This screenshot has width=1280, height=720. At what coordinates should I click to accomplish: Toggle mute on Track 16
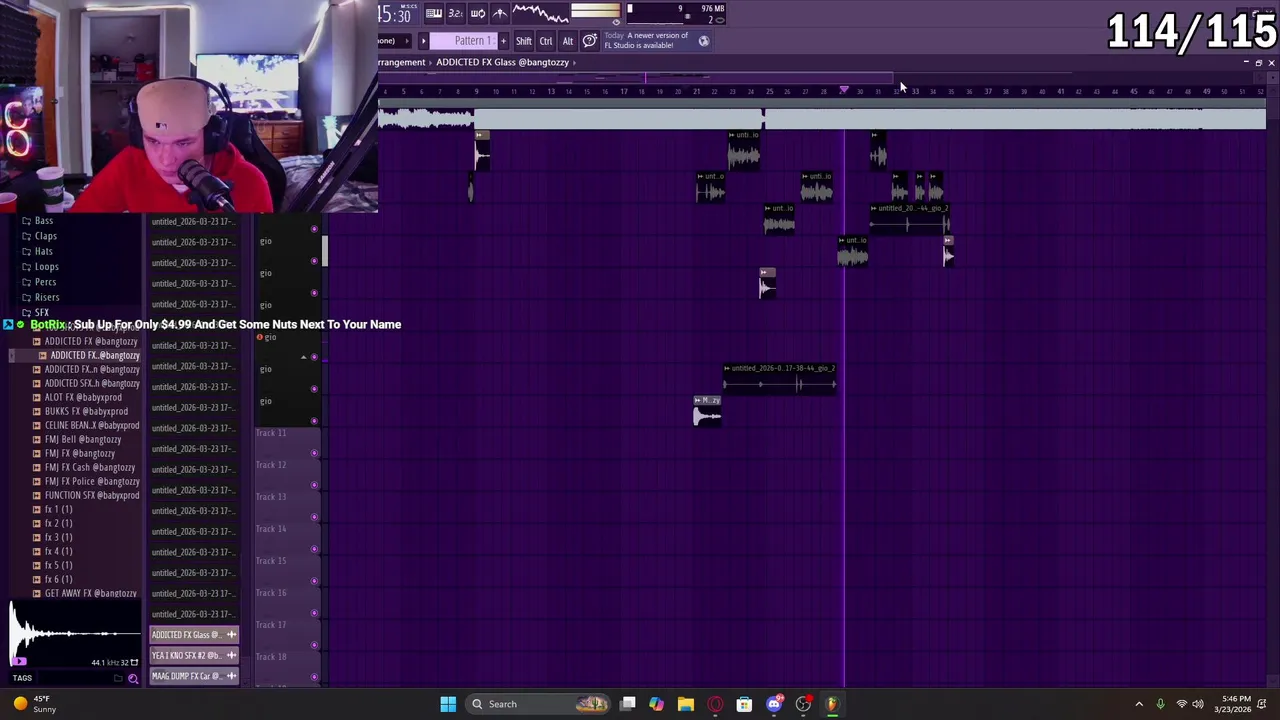[314, 613]
